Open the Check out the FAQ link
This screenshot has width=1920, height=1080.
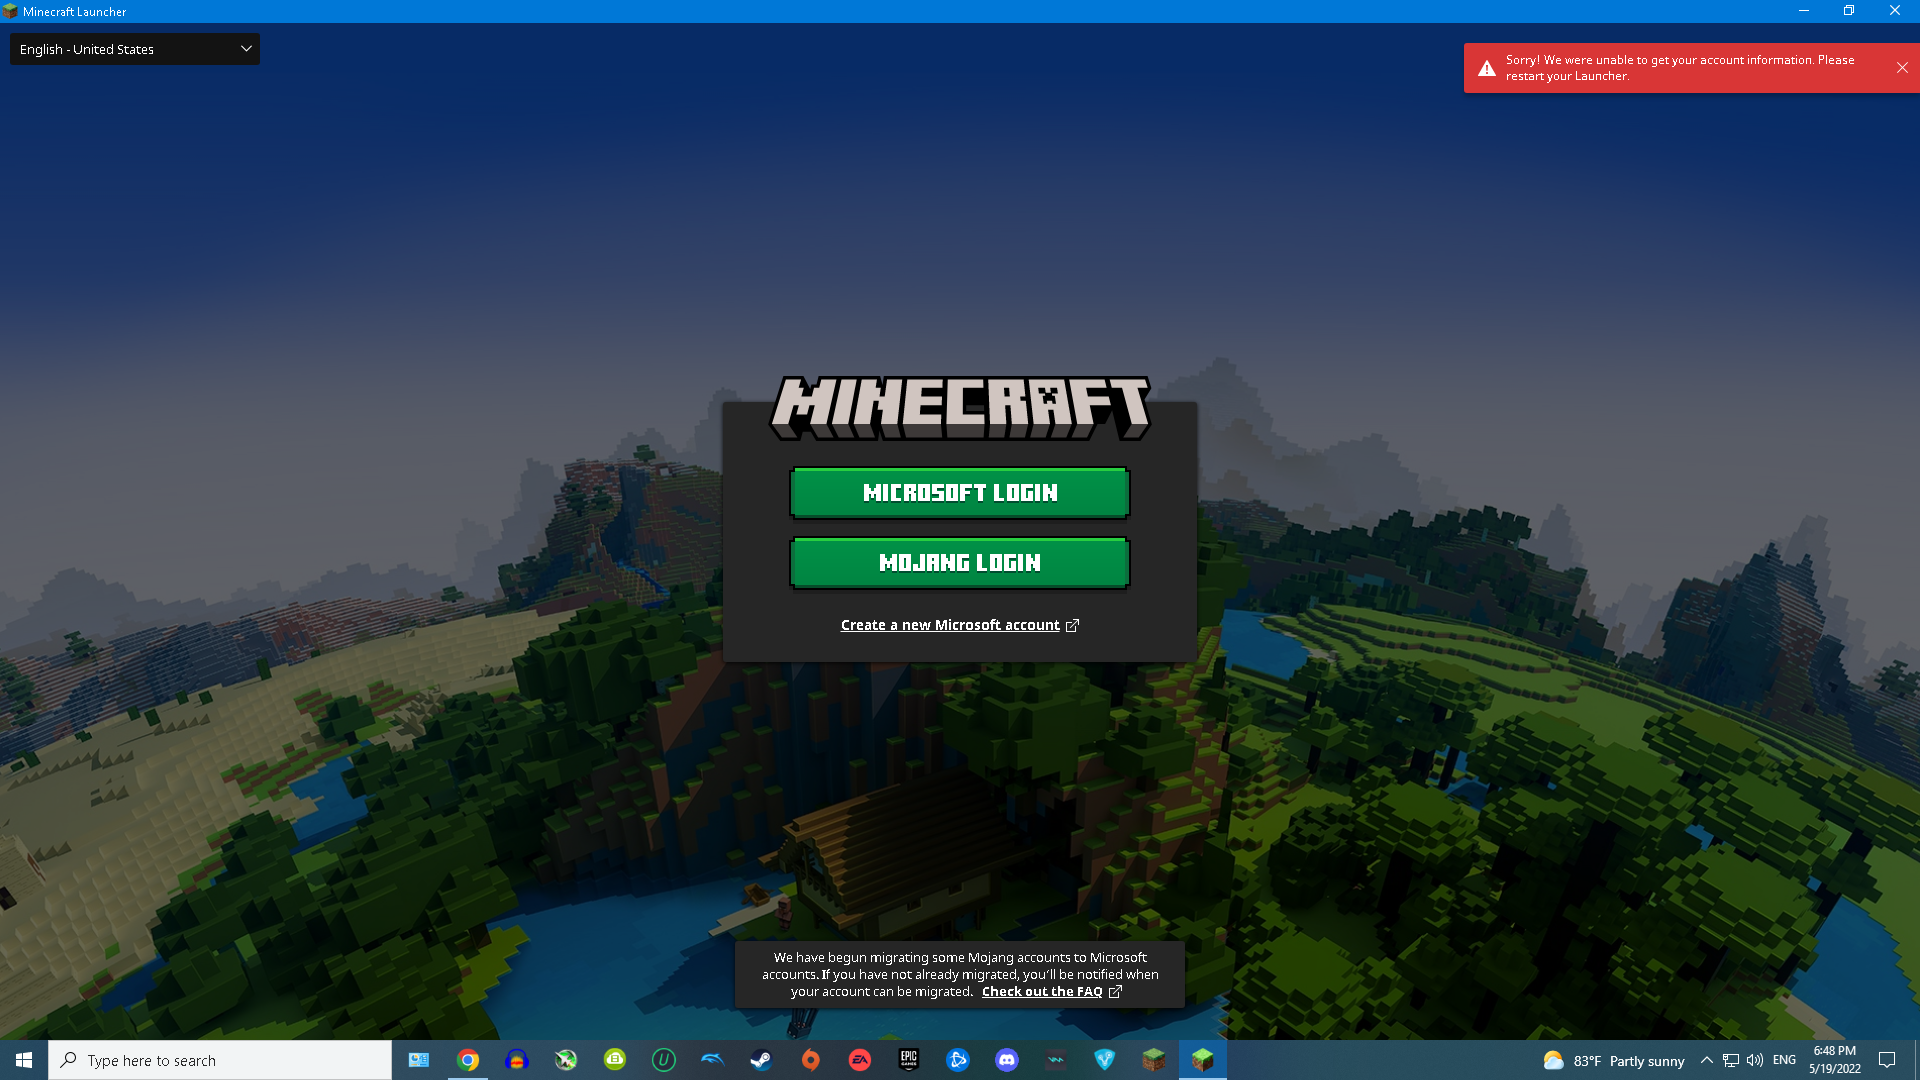point(1042,992)
